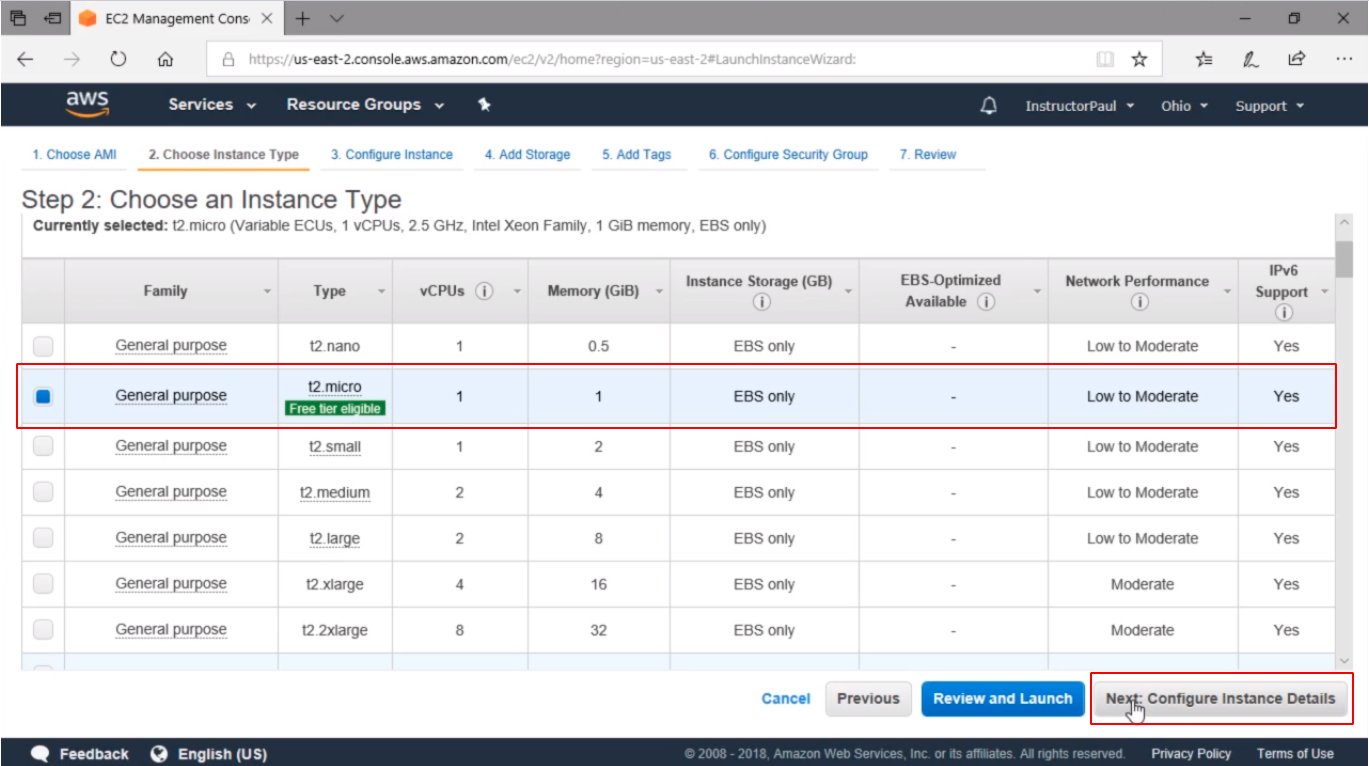
Task: Click the share page icon
Action: (1297, 59)
